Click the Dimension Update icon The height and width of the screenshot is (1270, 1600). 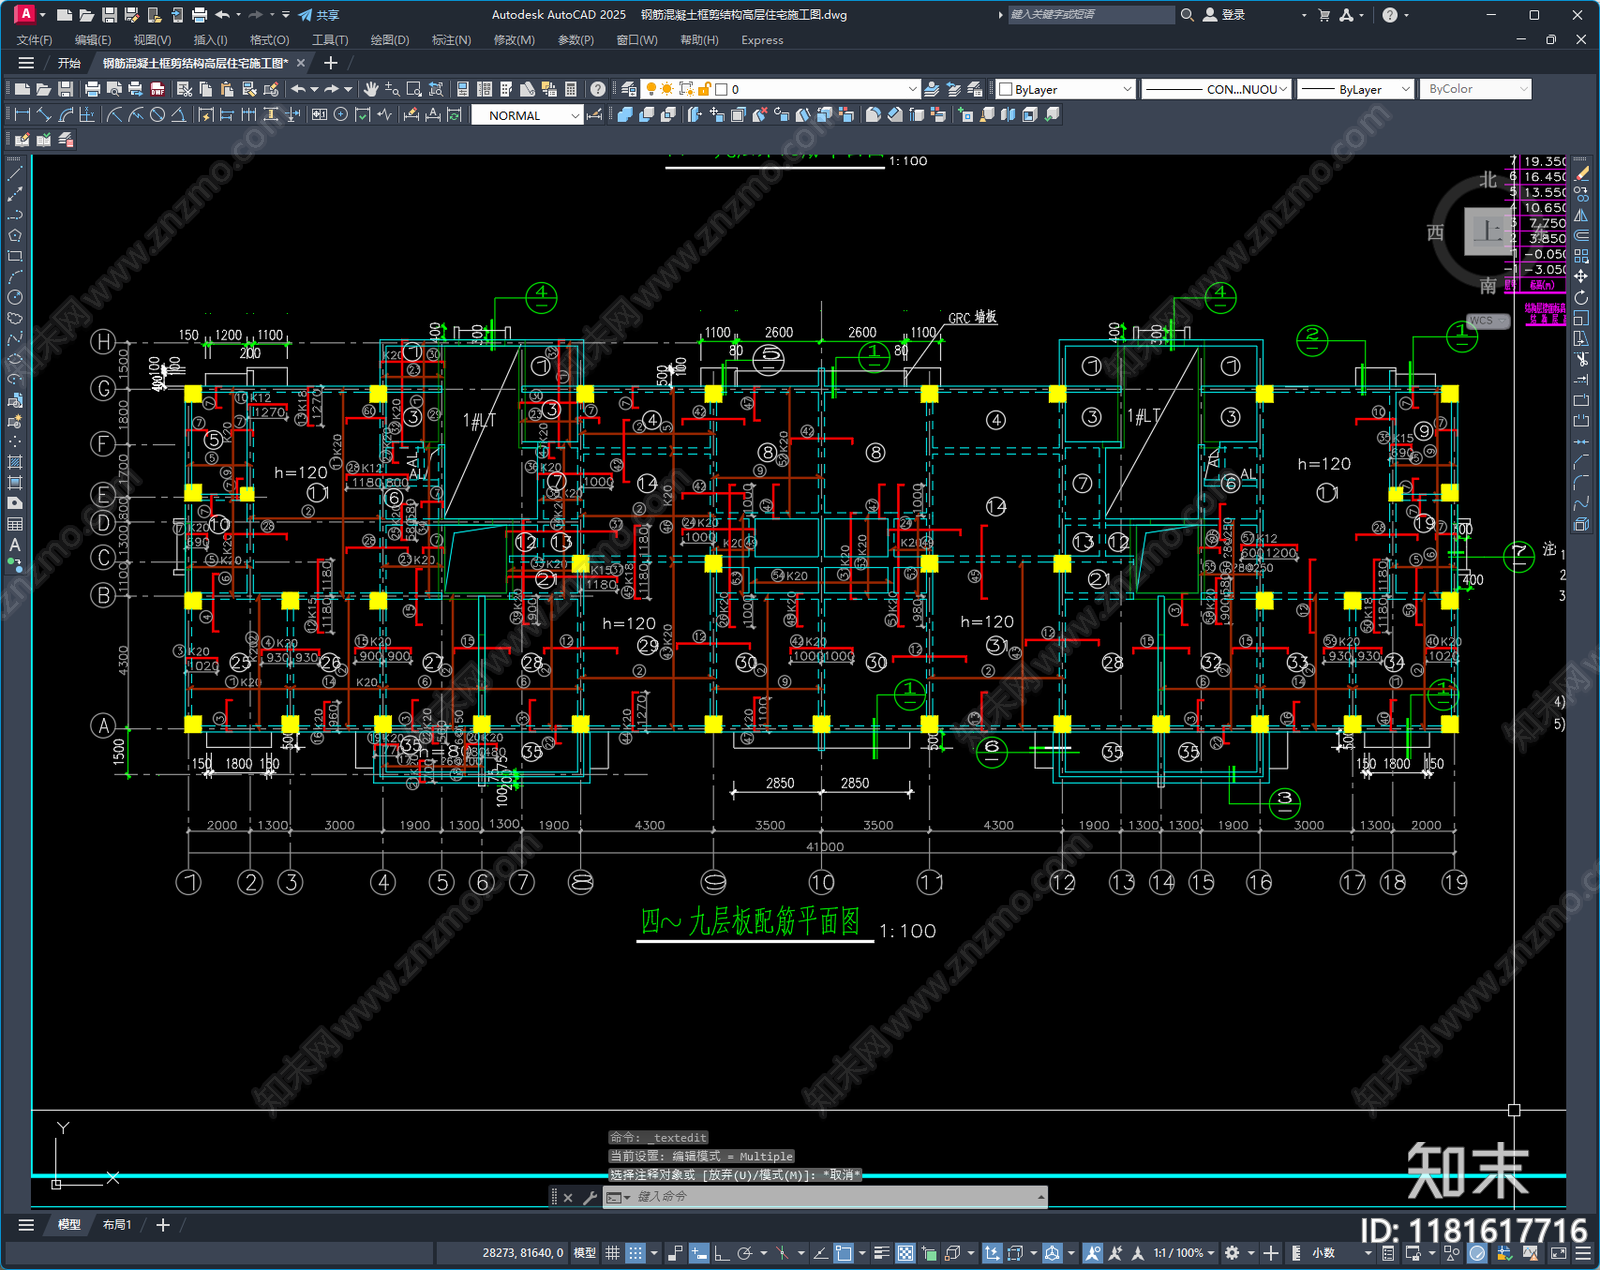tap(454, 115)
